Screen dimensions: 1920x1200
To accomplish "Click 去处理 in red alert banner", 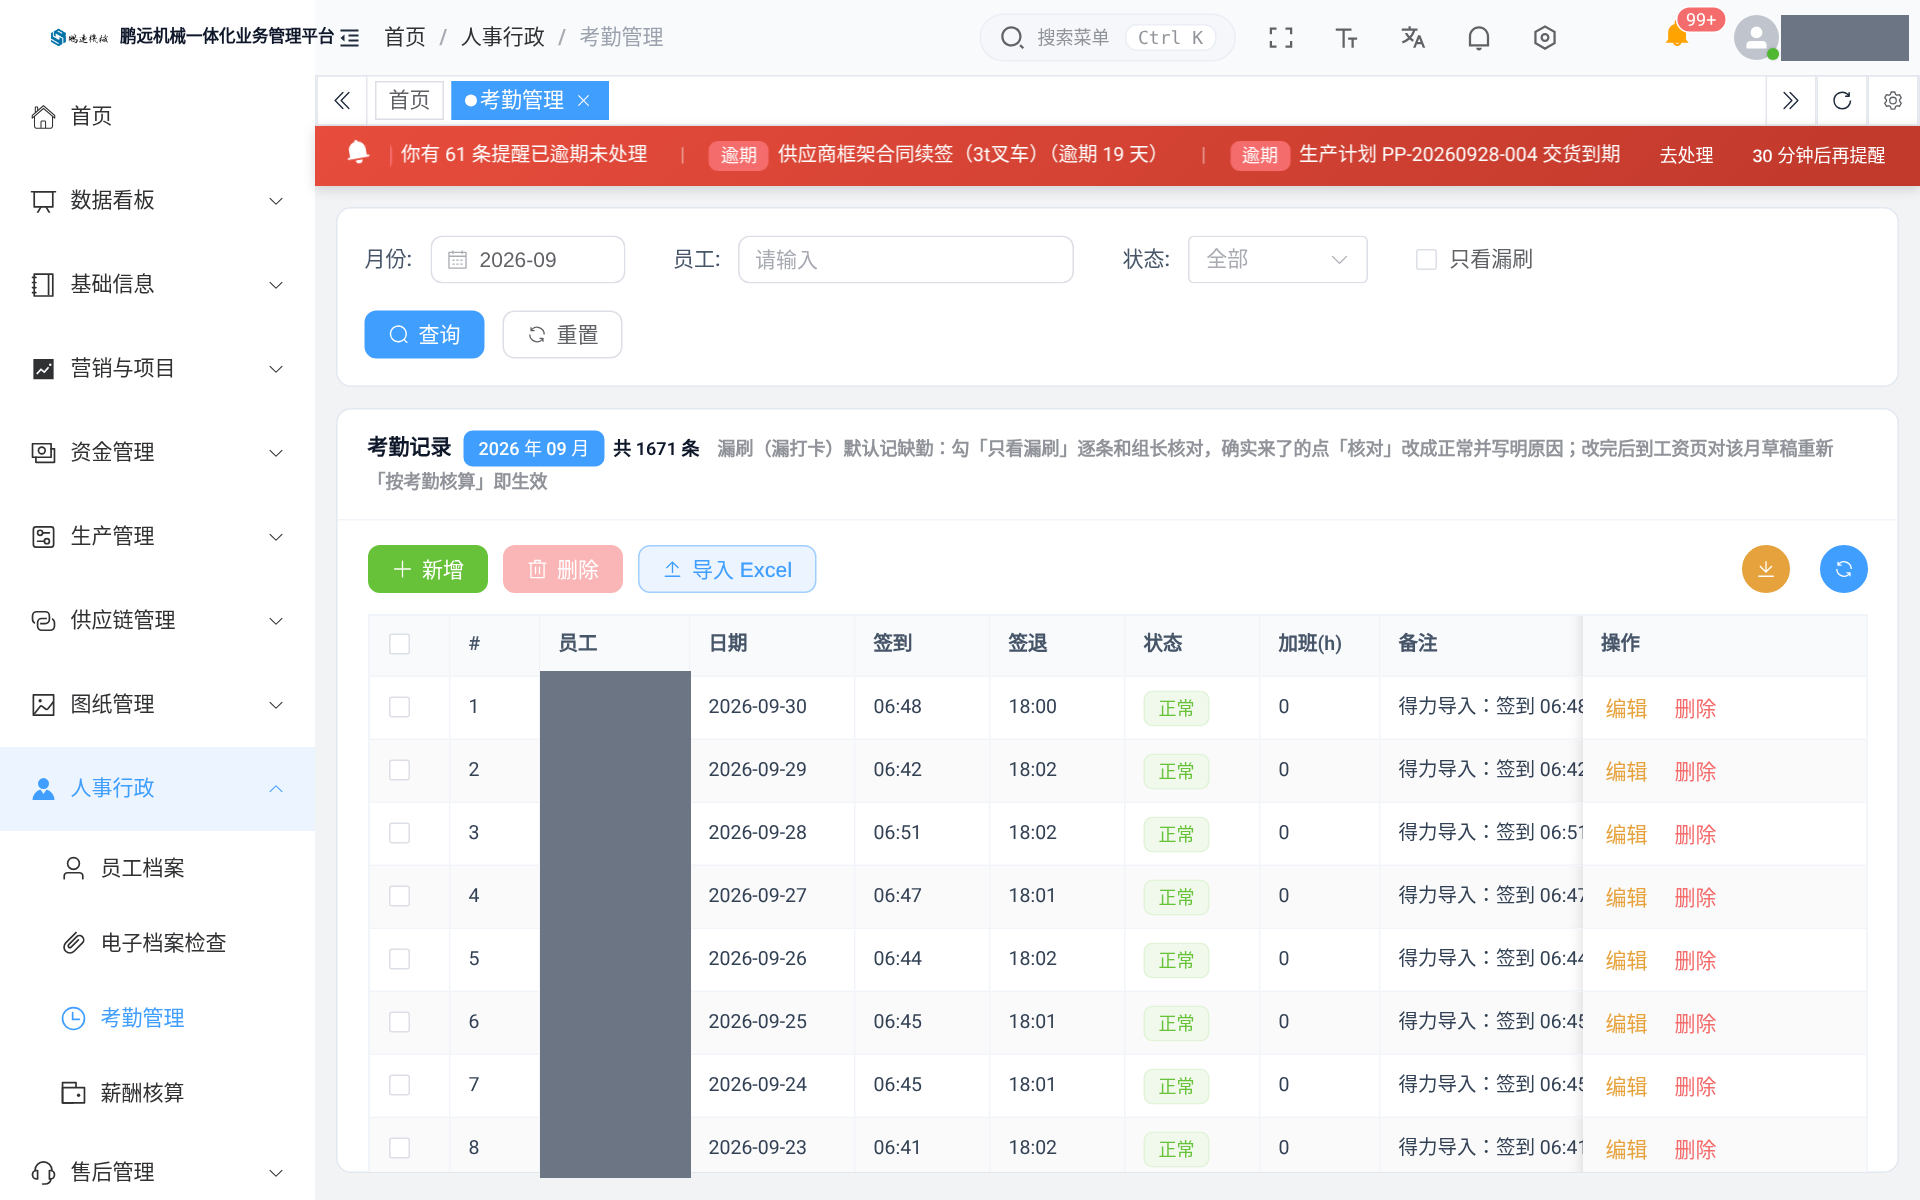I will pyautogui.click(x=1686, y=156).
